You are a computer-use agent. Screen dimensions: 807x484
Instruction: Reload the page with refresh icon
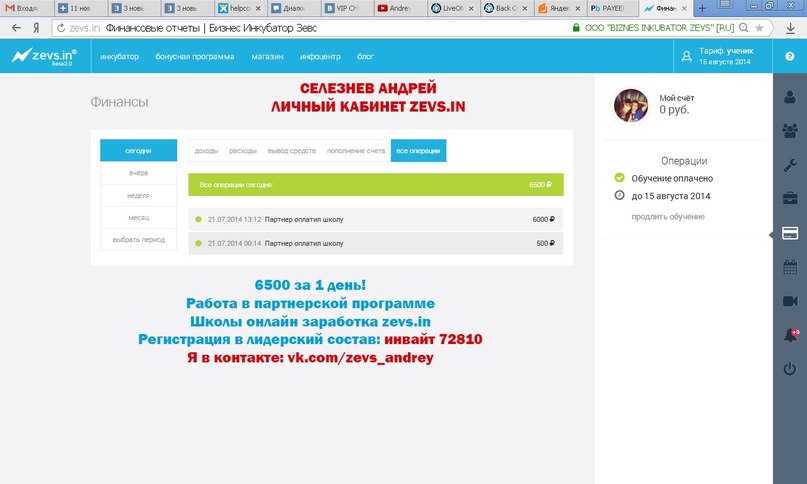61,28
